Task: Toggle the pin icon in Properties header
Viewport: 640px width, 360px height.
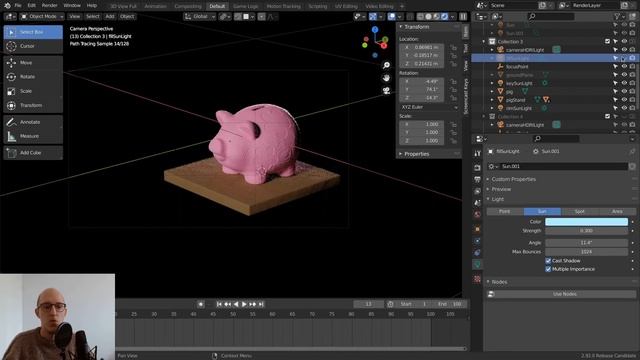Action: click(x=632, y=151)
